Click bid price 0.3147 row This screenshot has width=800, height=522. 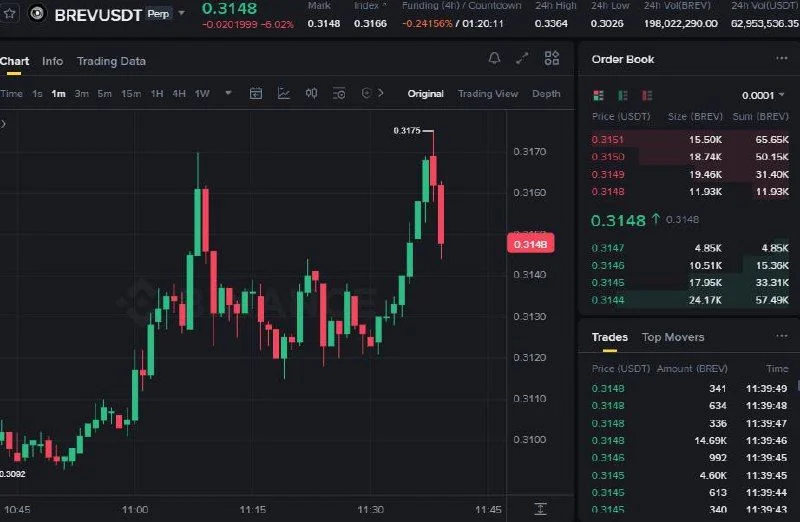(x=690, y=248)
